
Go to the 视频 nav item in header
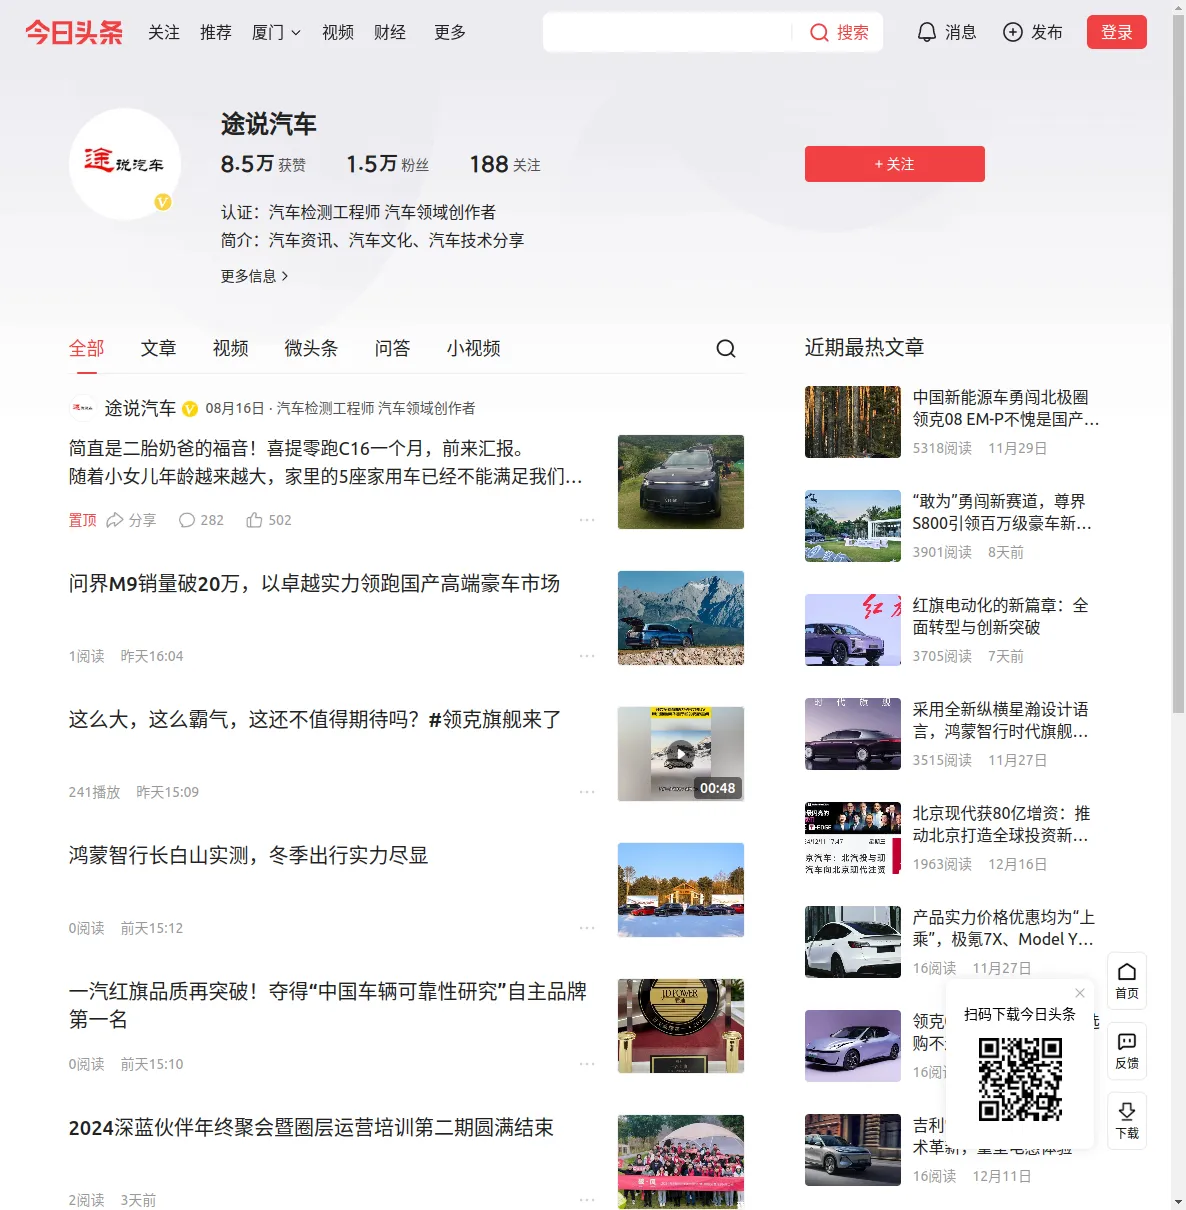[338, 33]
